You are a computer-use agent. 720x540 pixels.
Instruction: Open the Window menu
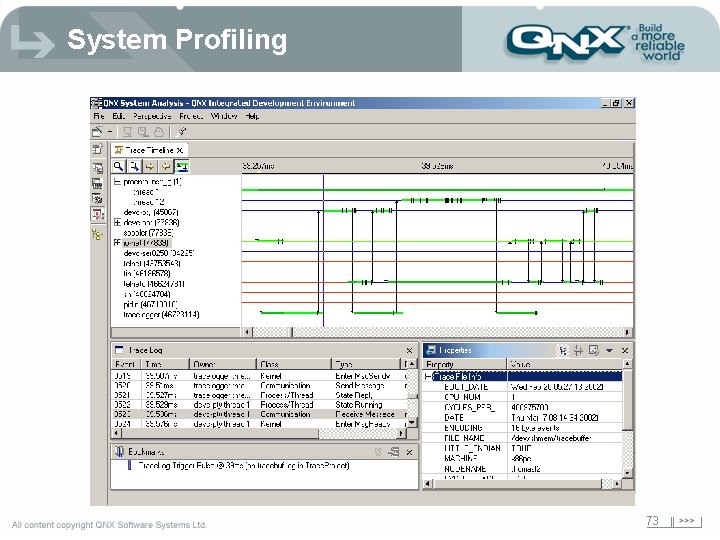click(x=224, y=116)
